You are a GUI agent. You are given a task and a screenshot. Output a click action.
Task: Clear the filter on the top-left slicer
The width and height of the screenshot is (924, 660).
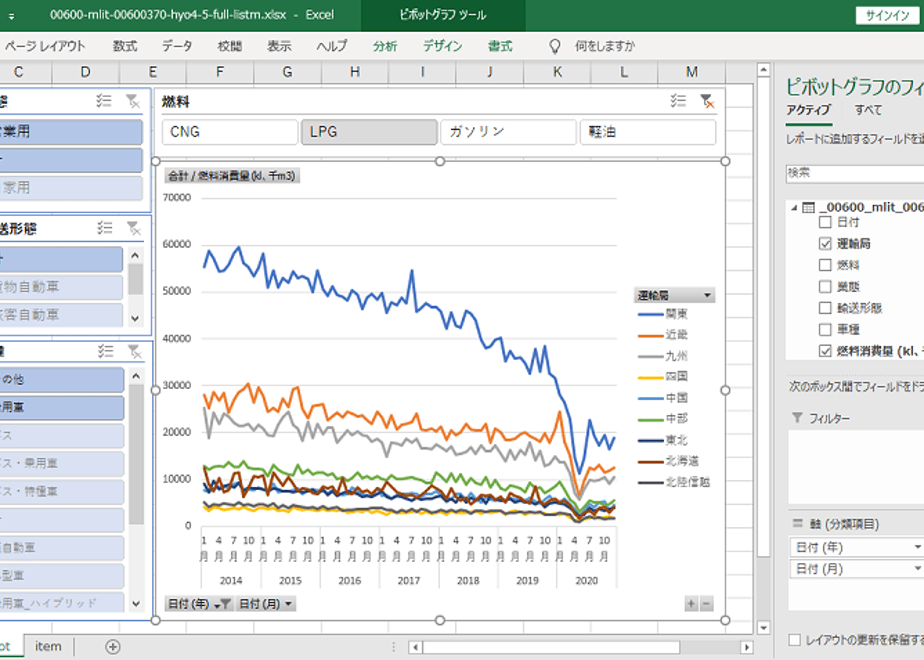click(133, 101)
